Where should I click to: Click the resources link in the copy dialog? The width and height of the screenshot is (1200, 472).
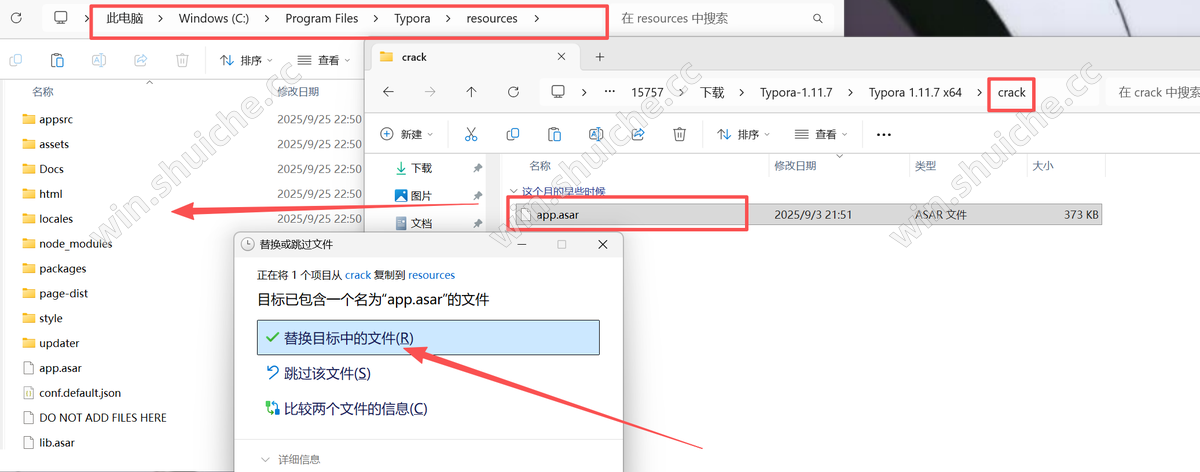pos(431,275)
